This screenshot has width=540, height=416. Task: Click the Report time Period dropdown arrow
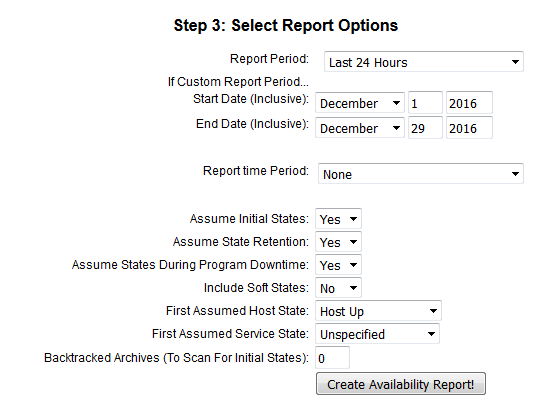[515, 174]
